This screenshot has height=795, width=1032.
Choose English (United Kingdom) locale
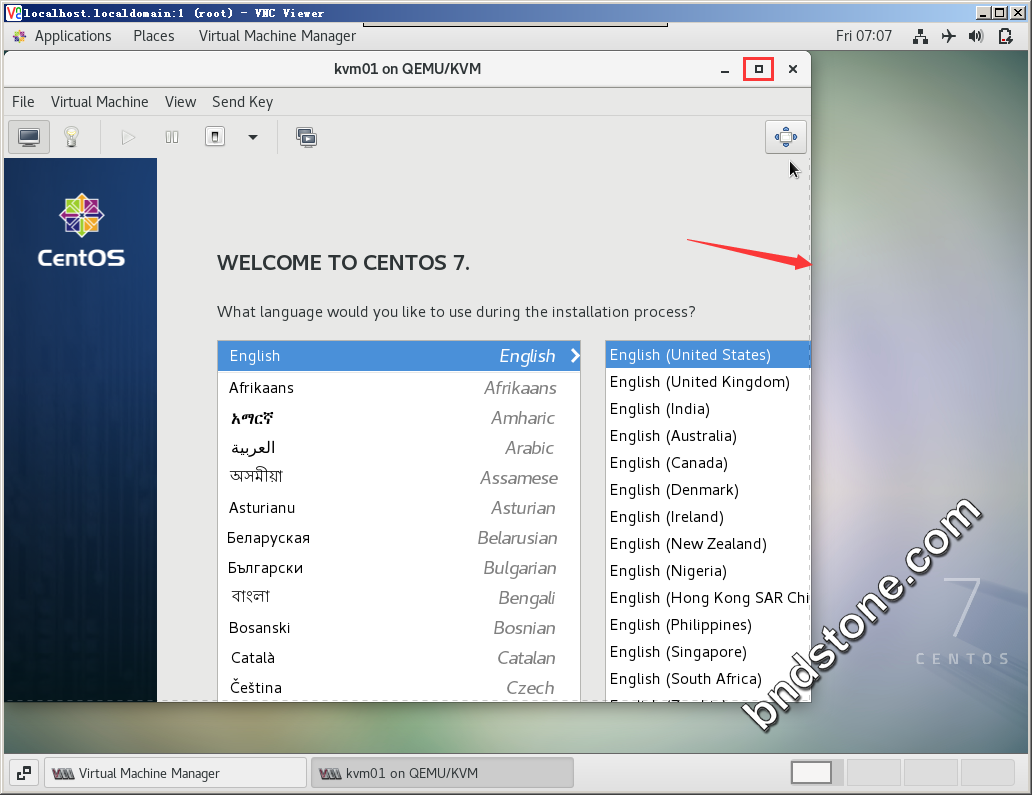[708, 382]
